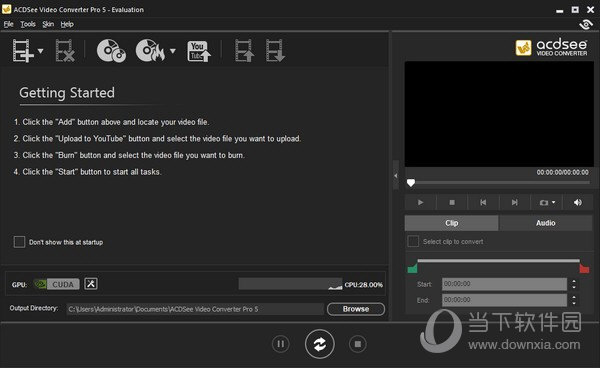Click the CPU usage graph

pyautogui.click(x=290, y=284)
